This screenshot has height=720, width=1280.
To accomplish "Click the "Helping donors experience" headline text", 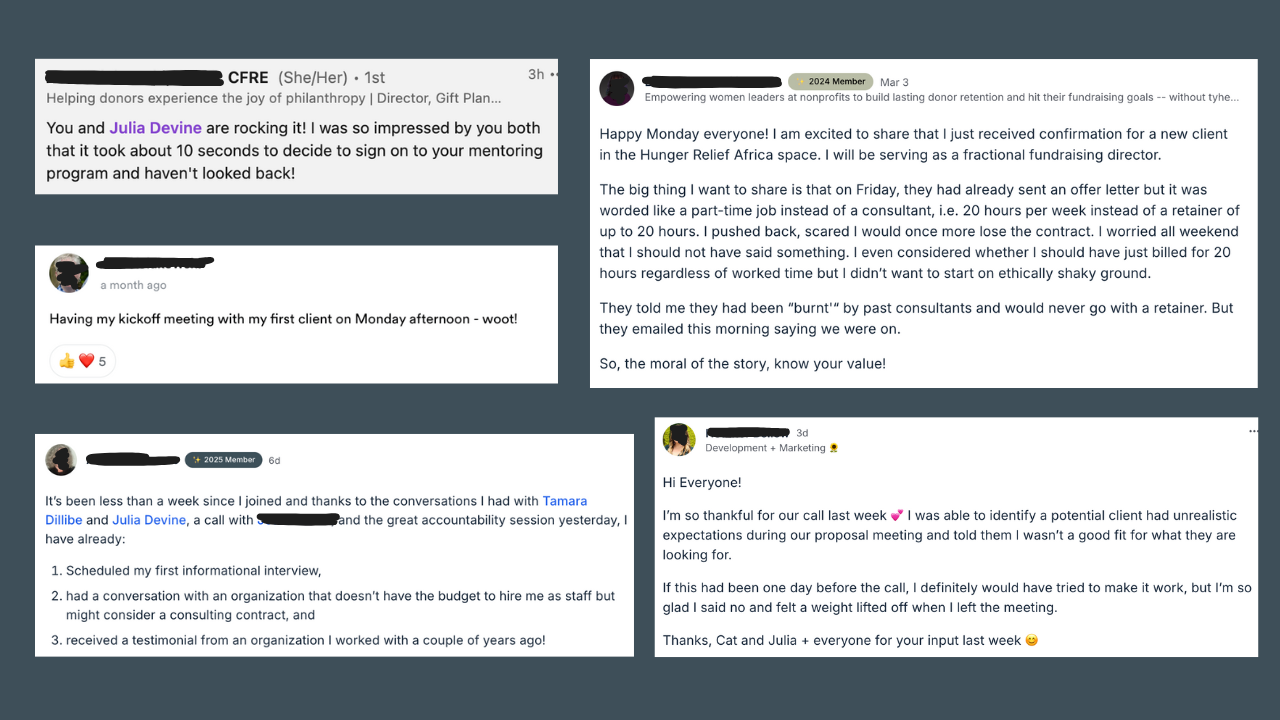I will (x=273, y=98).
